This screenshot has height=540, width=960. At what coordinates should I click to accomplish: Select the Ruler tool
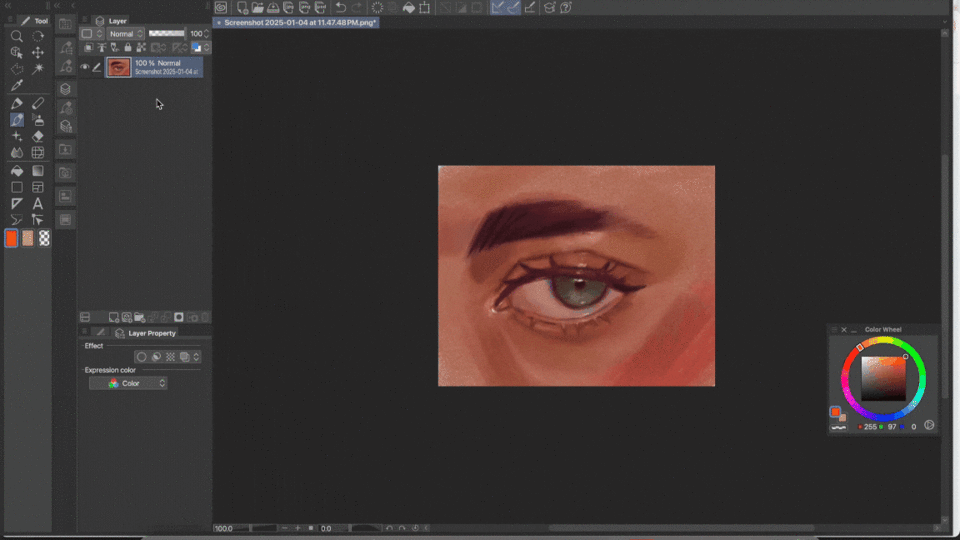(17, 203)
